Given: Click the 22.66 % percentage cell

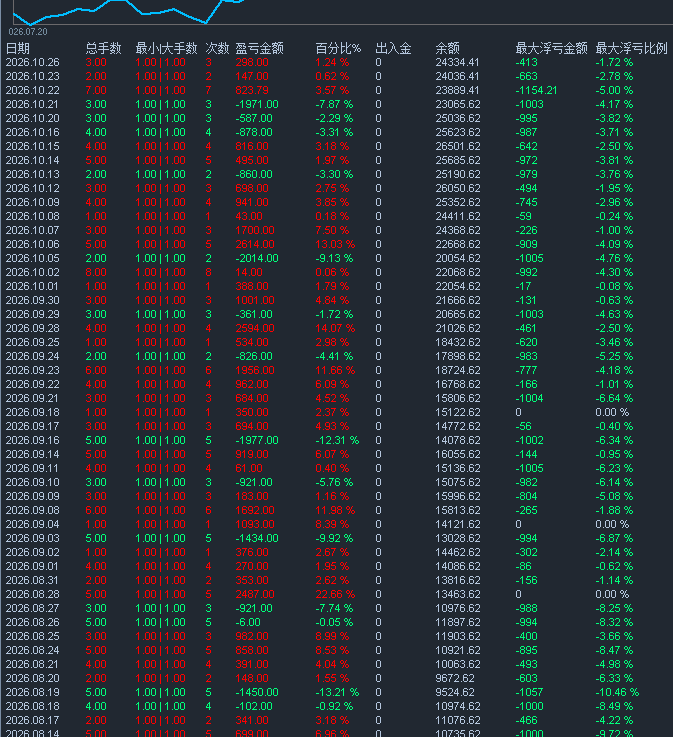Looking at the screenshot, I should click(335, 594).
